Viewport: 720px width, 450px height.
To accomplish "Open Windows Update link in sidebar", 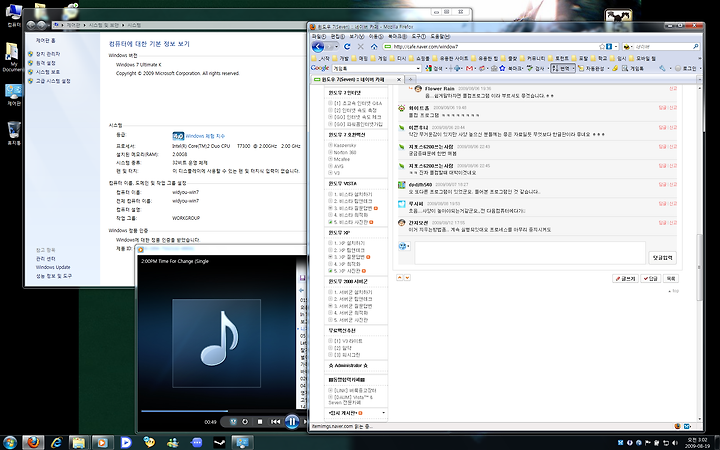I will click(53, 267).
